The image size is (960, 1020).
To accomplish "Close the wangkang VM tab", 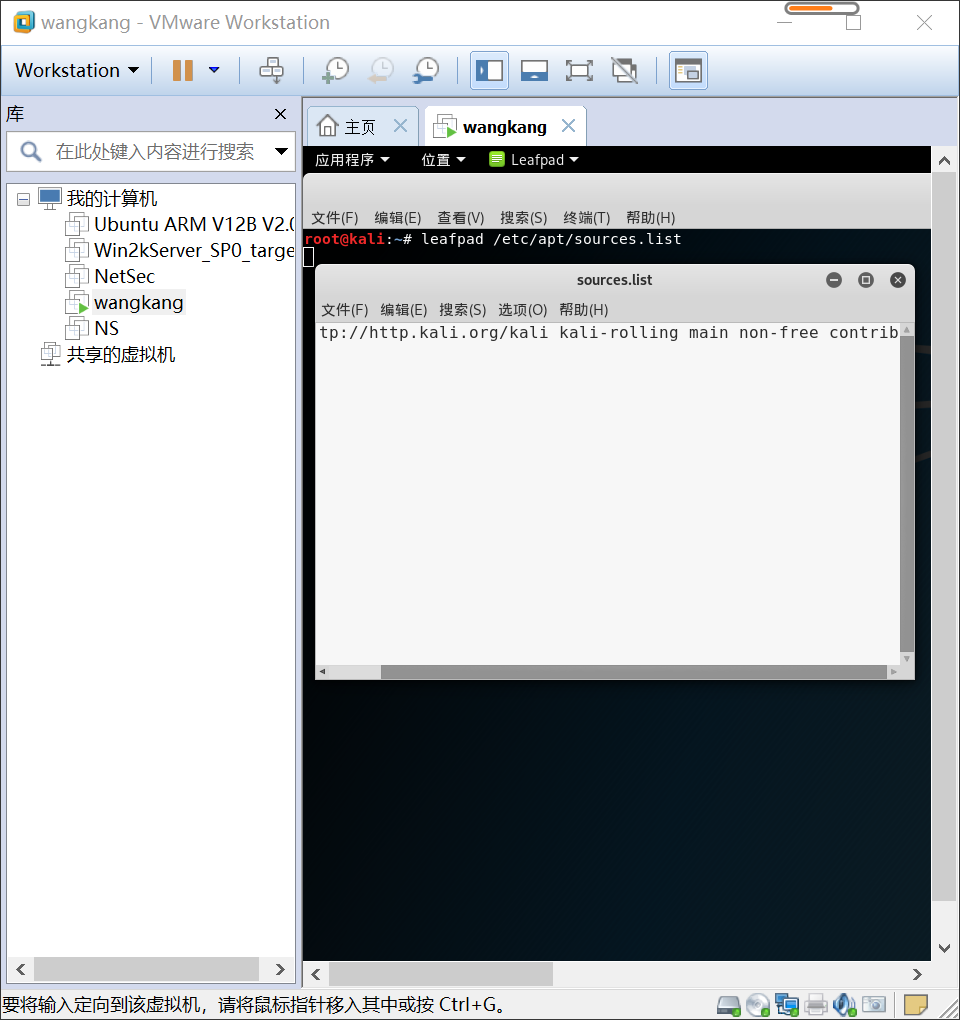I will tap(568, 126).
